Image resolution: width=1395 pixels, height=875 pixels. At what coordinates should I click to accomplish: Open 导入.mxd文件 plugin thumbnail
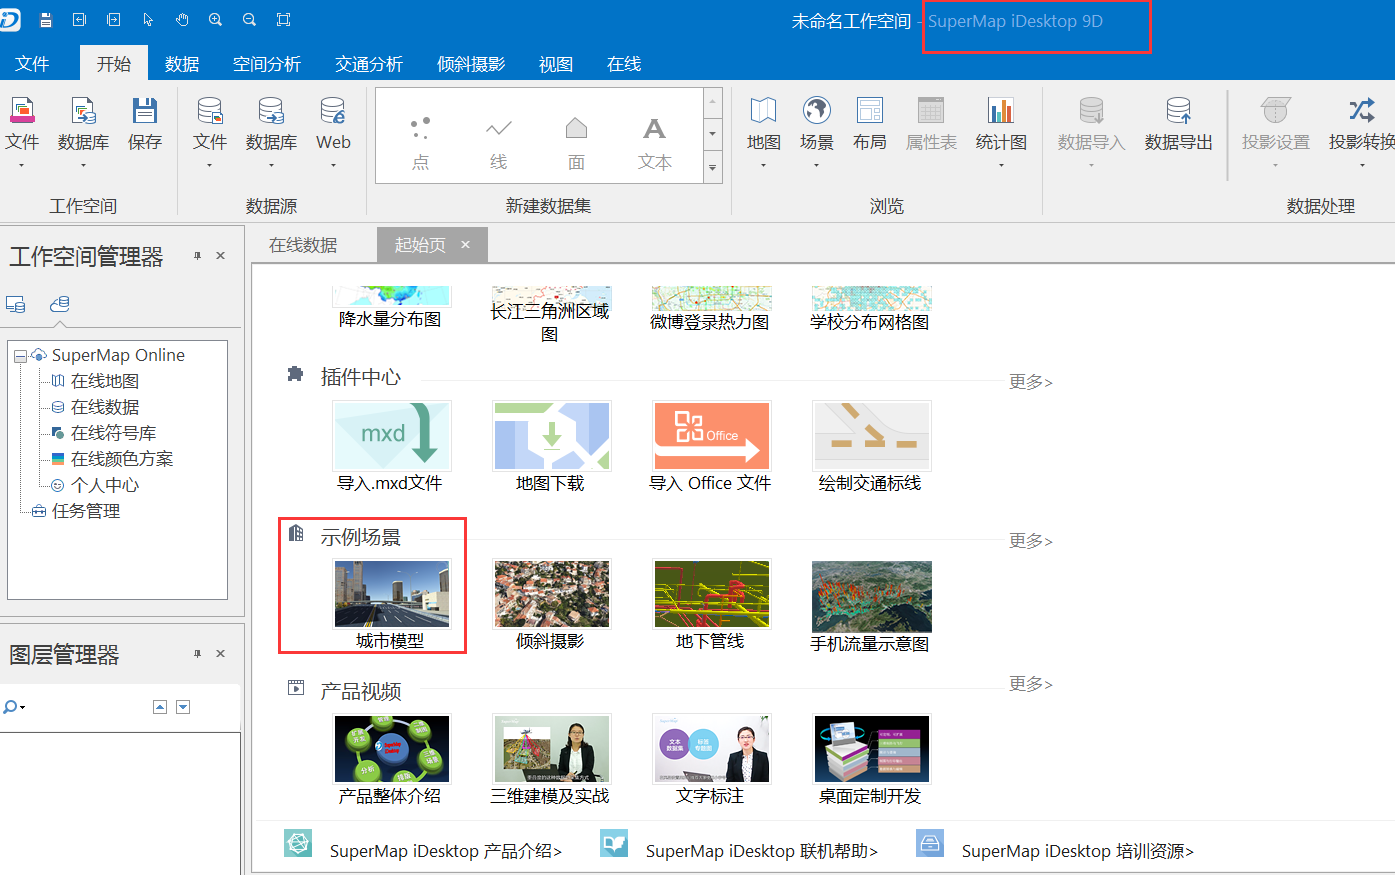tap(391, 436)
